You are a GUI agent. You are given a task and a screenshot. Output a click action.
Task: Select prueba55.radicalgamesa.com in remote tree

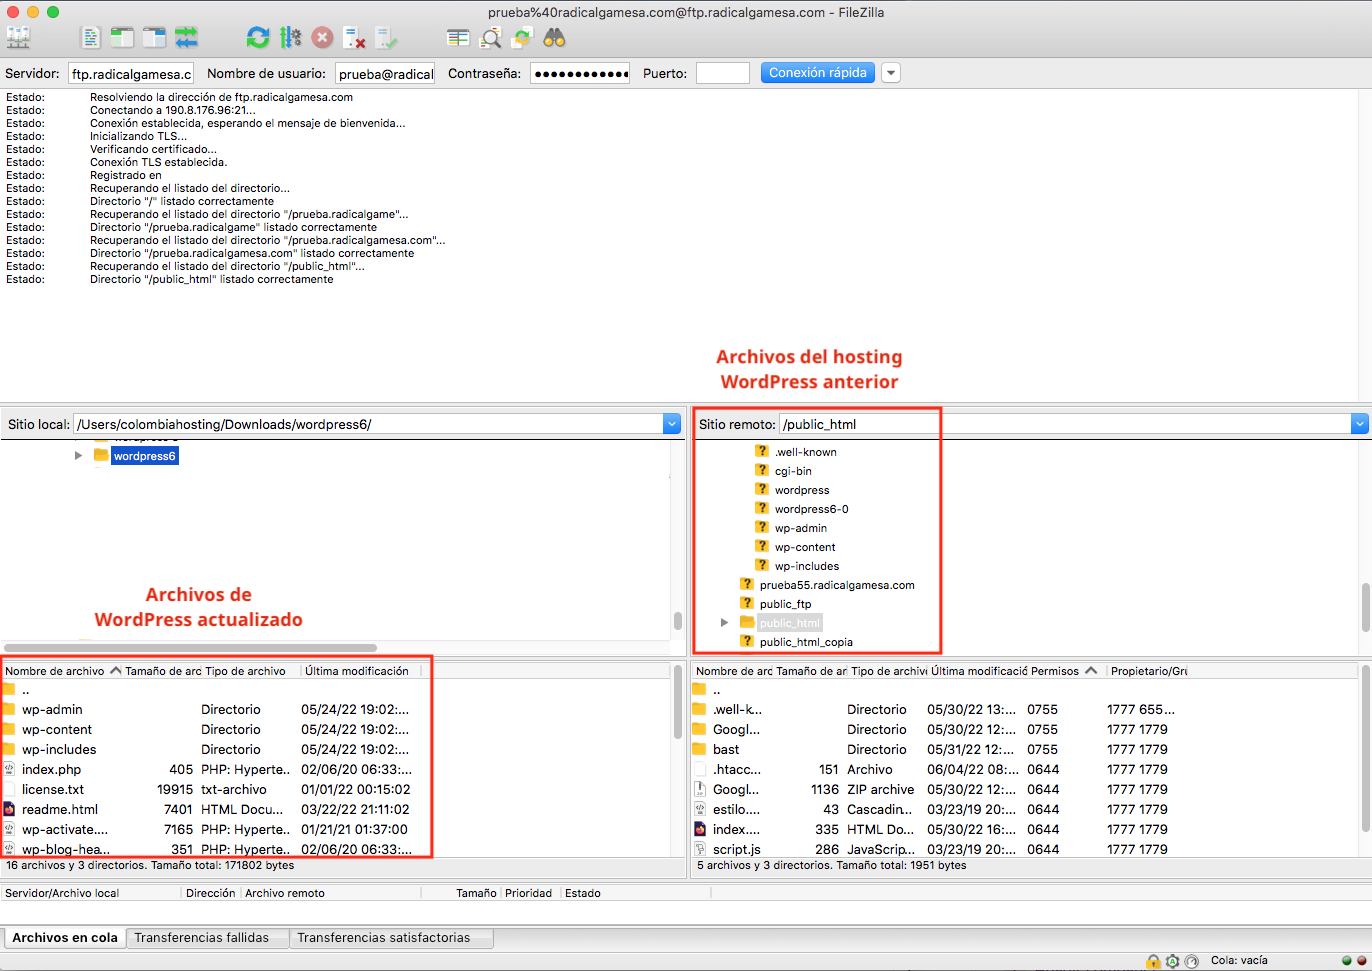(x=837, y=585)
